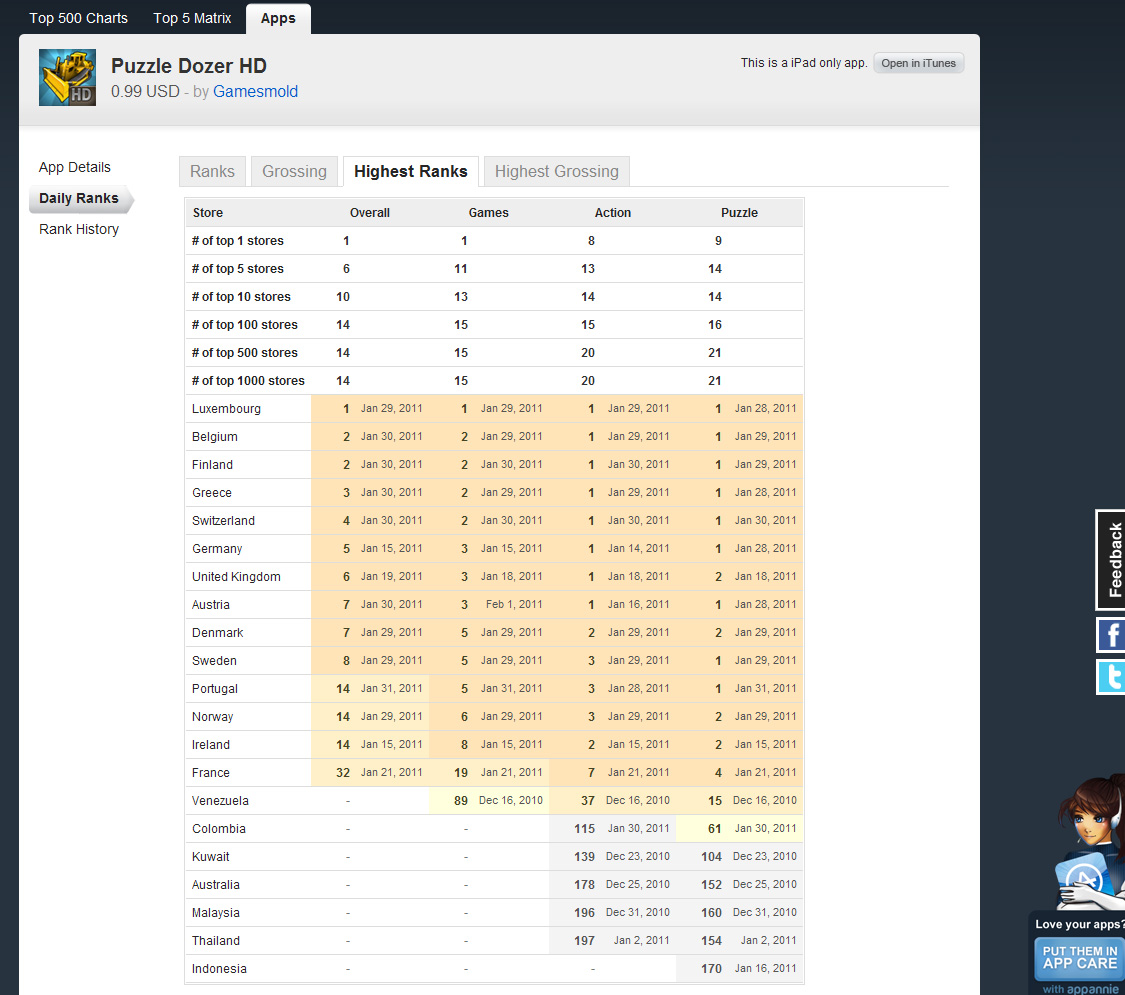
Task: Click the '# of top 10 stores' row label
Action: pos(241,297)
